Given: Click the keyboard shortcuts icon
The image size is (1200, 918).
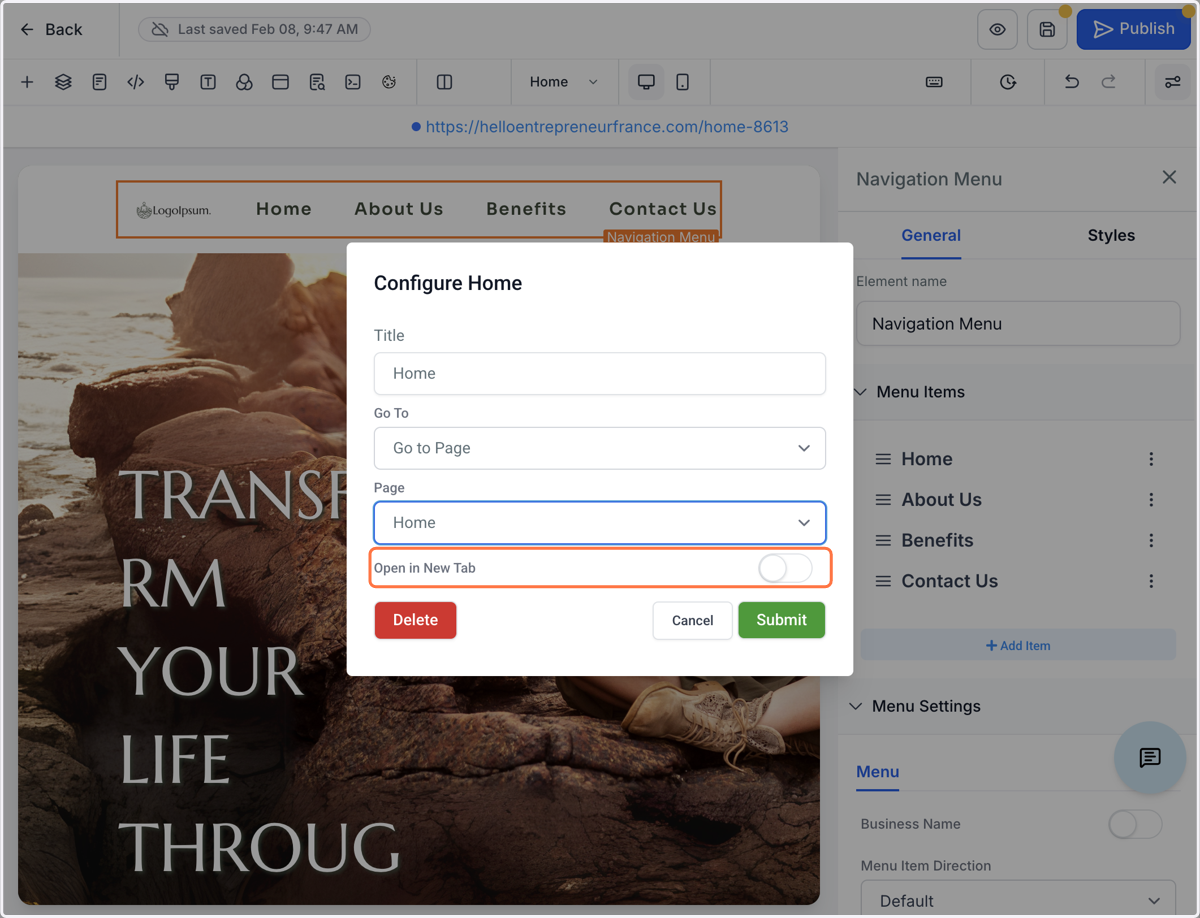Looking at the screenshot, I should point(934,82).
